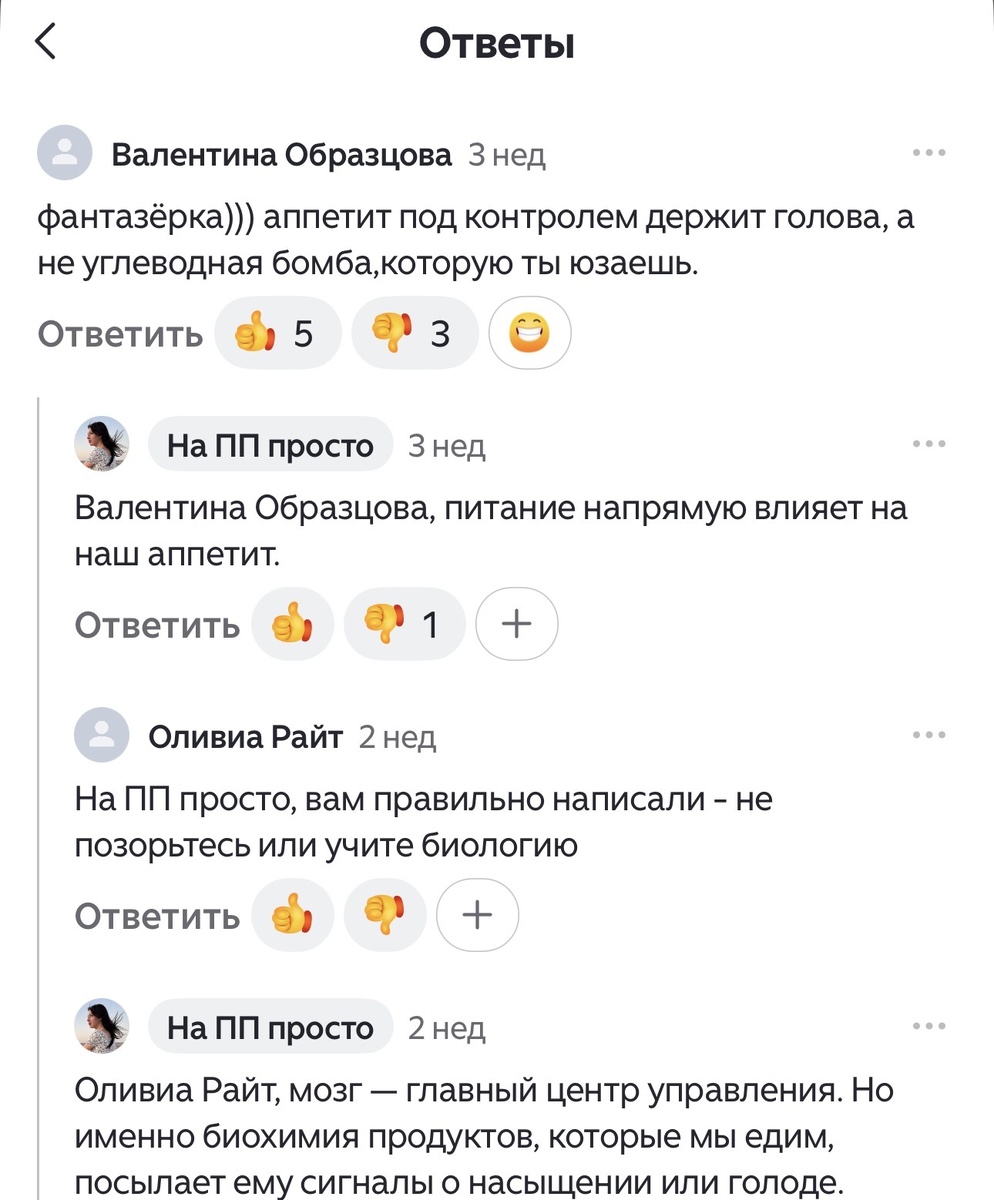Viewport: 994px width, 1200px height.
Task: Like Оливиа Райт's comment
Action: pyautogui.click(x=291, y=914)
